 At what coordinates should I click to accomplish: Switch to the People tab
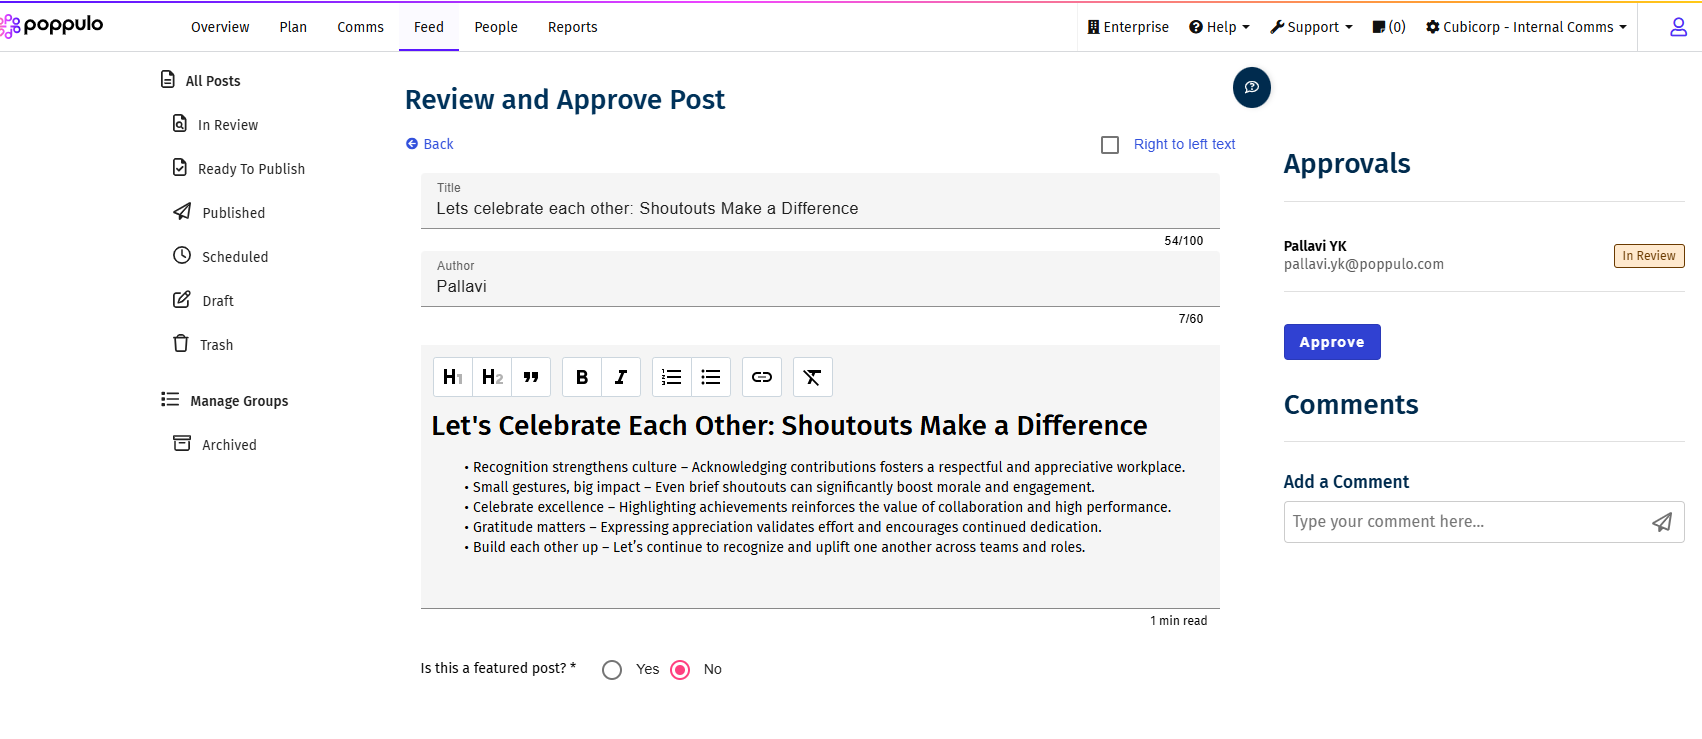coord(496,27)
